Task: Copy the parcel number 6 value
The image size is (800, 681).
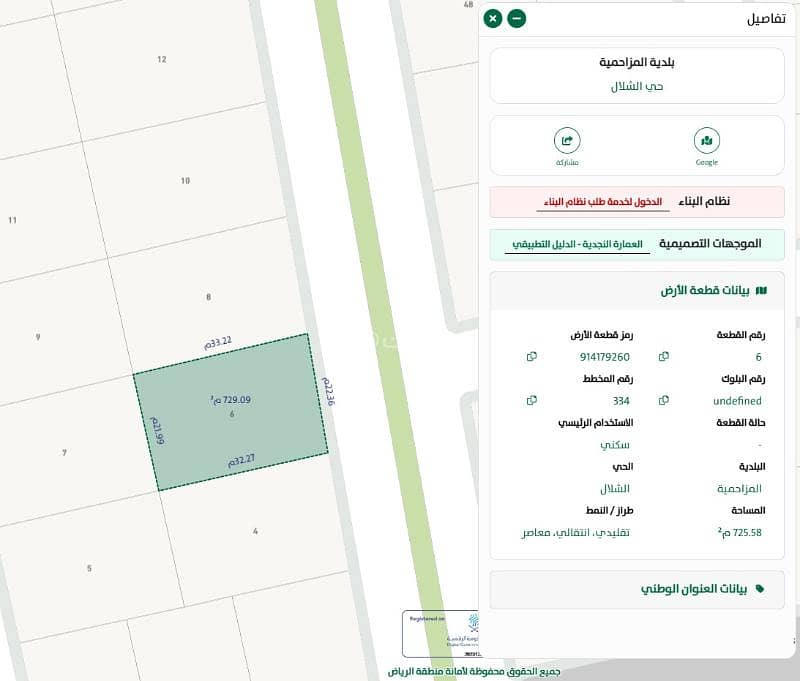Action: [x=663, y=357]
